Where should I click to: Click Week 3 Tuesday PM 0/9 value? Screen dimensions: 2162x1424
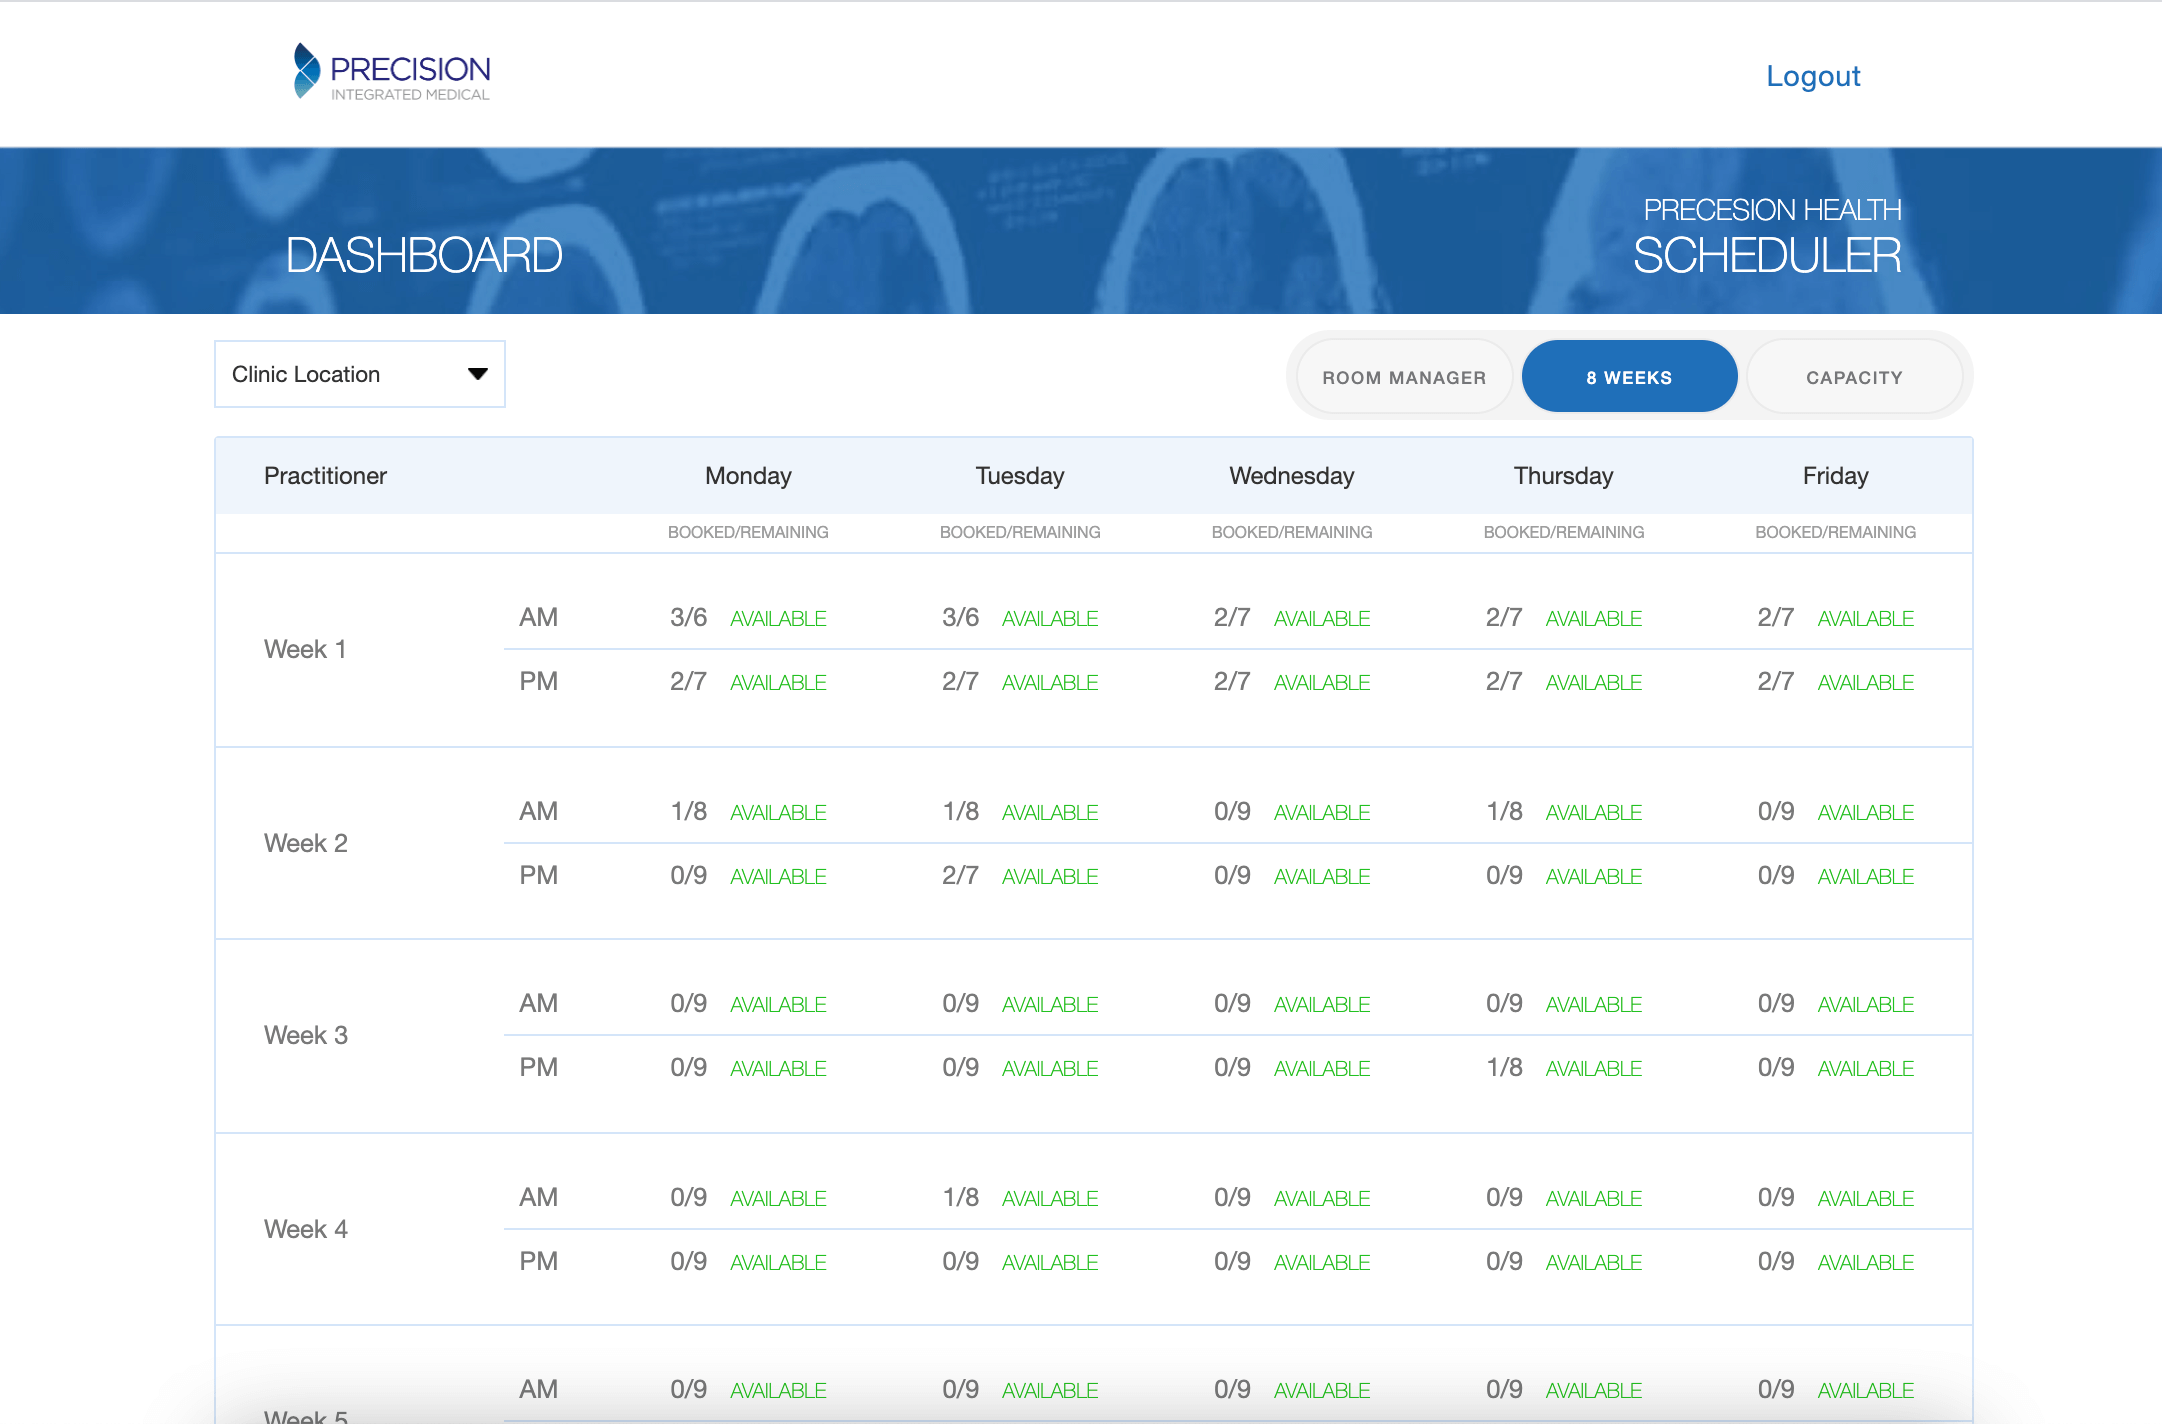[961, 1067]
